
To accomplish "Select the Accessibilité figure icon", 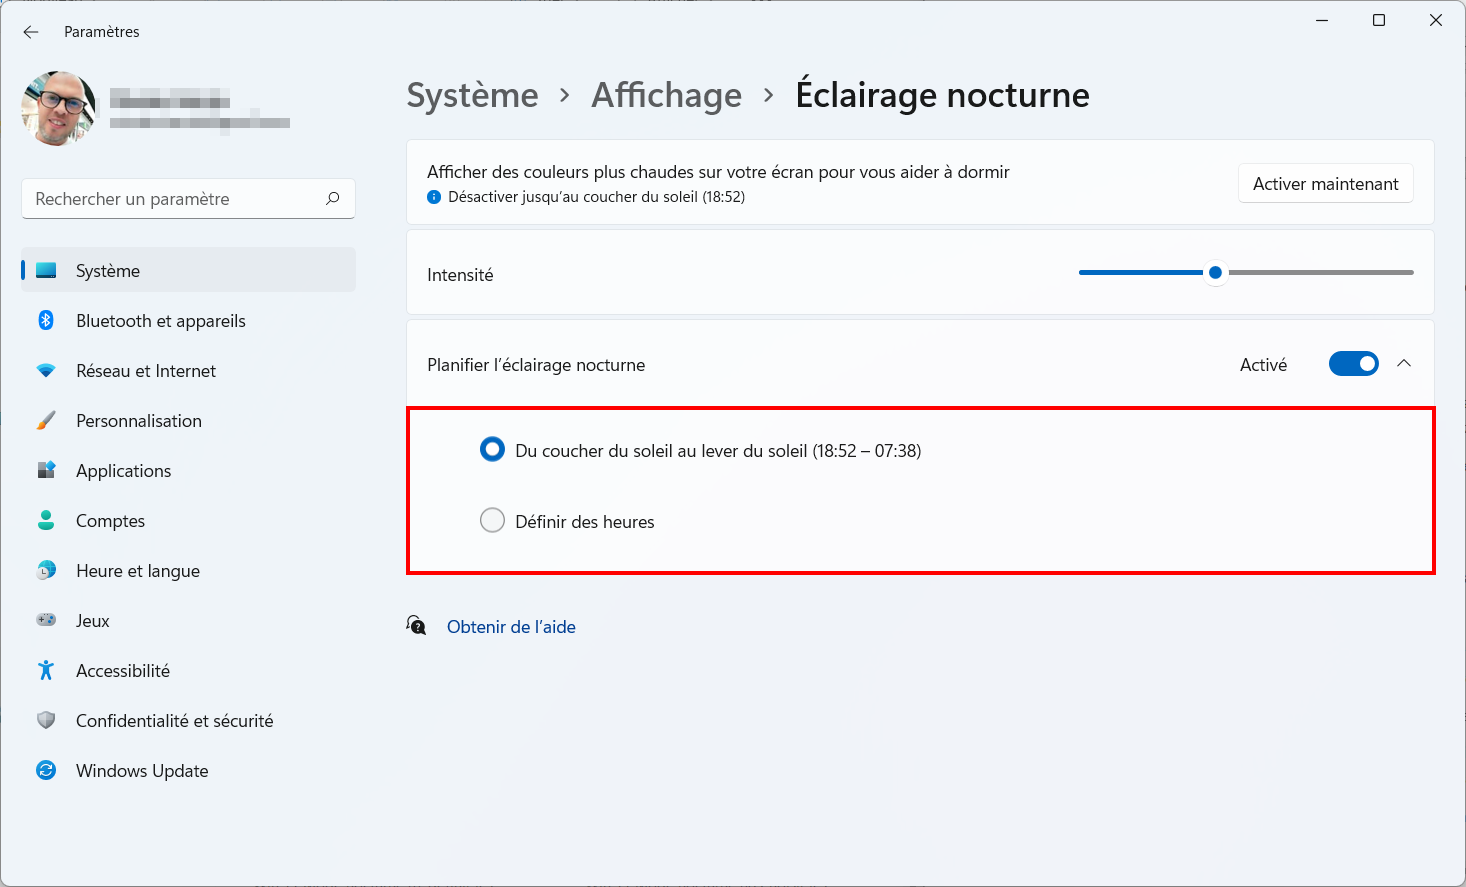I will click(x=46, y=670).
